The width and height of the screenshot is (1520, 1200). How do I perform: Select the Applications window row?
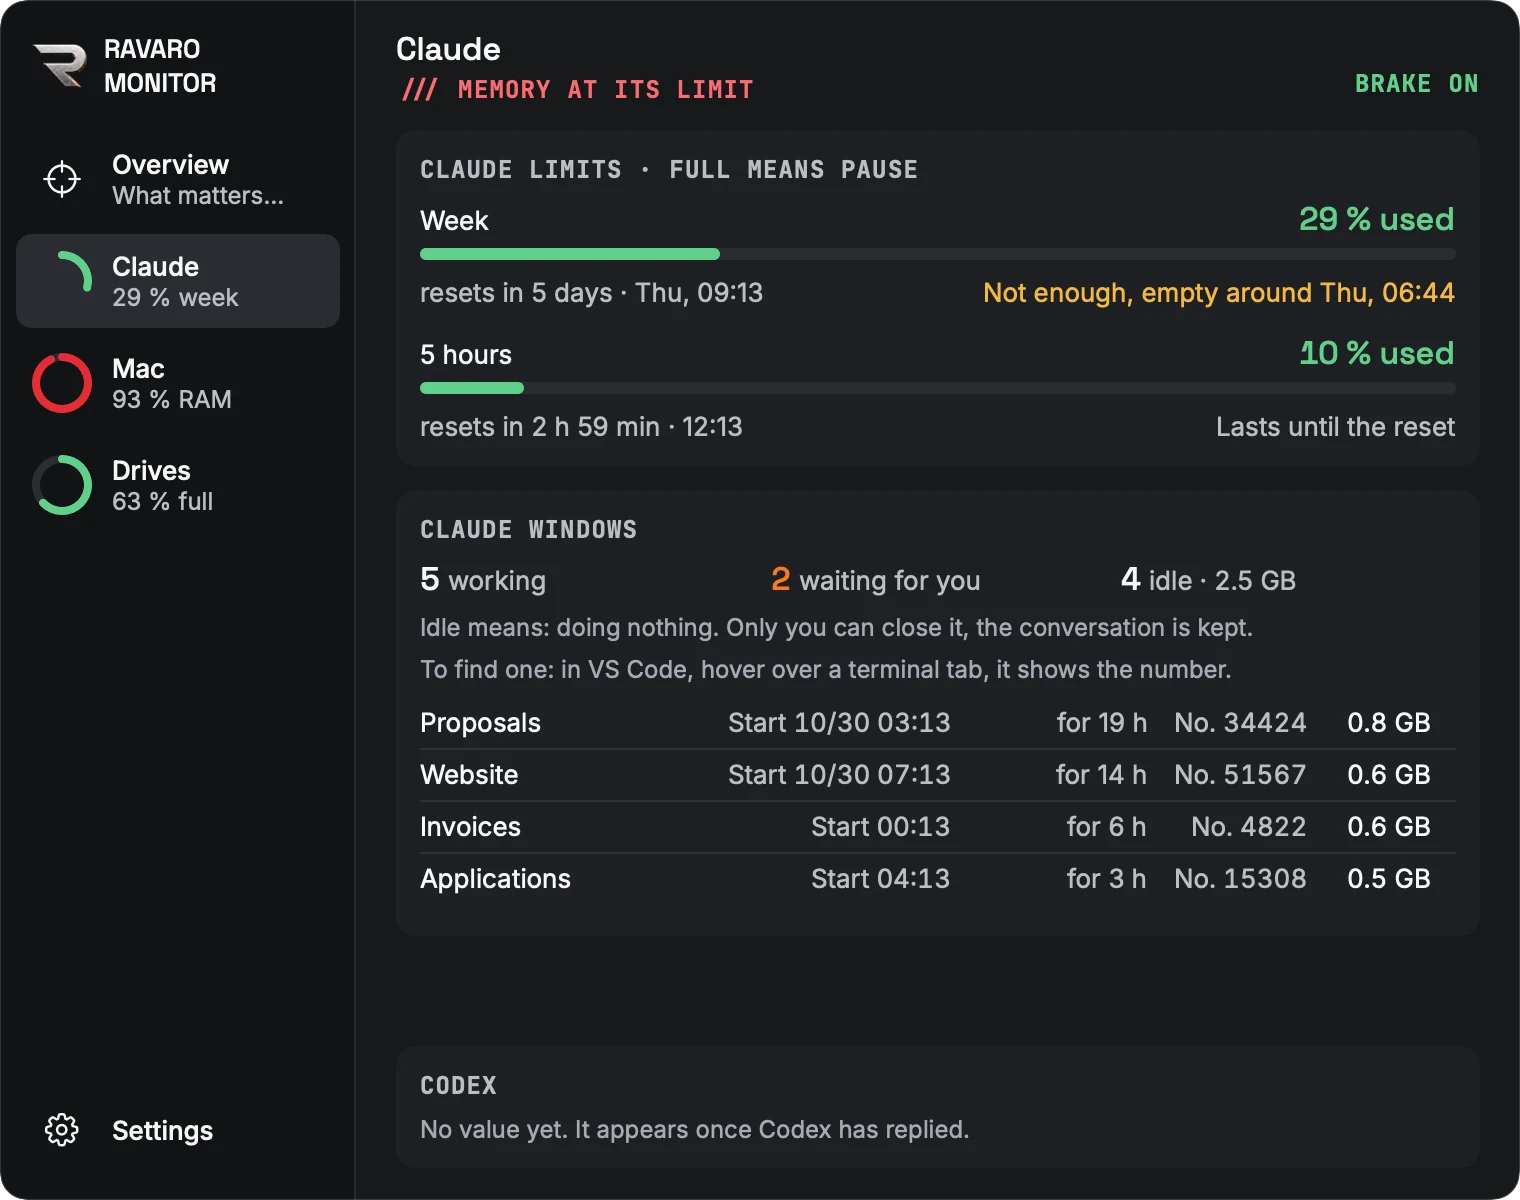[x=938, y=879]
